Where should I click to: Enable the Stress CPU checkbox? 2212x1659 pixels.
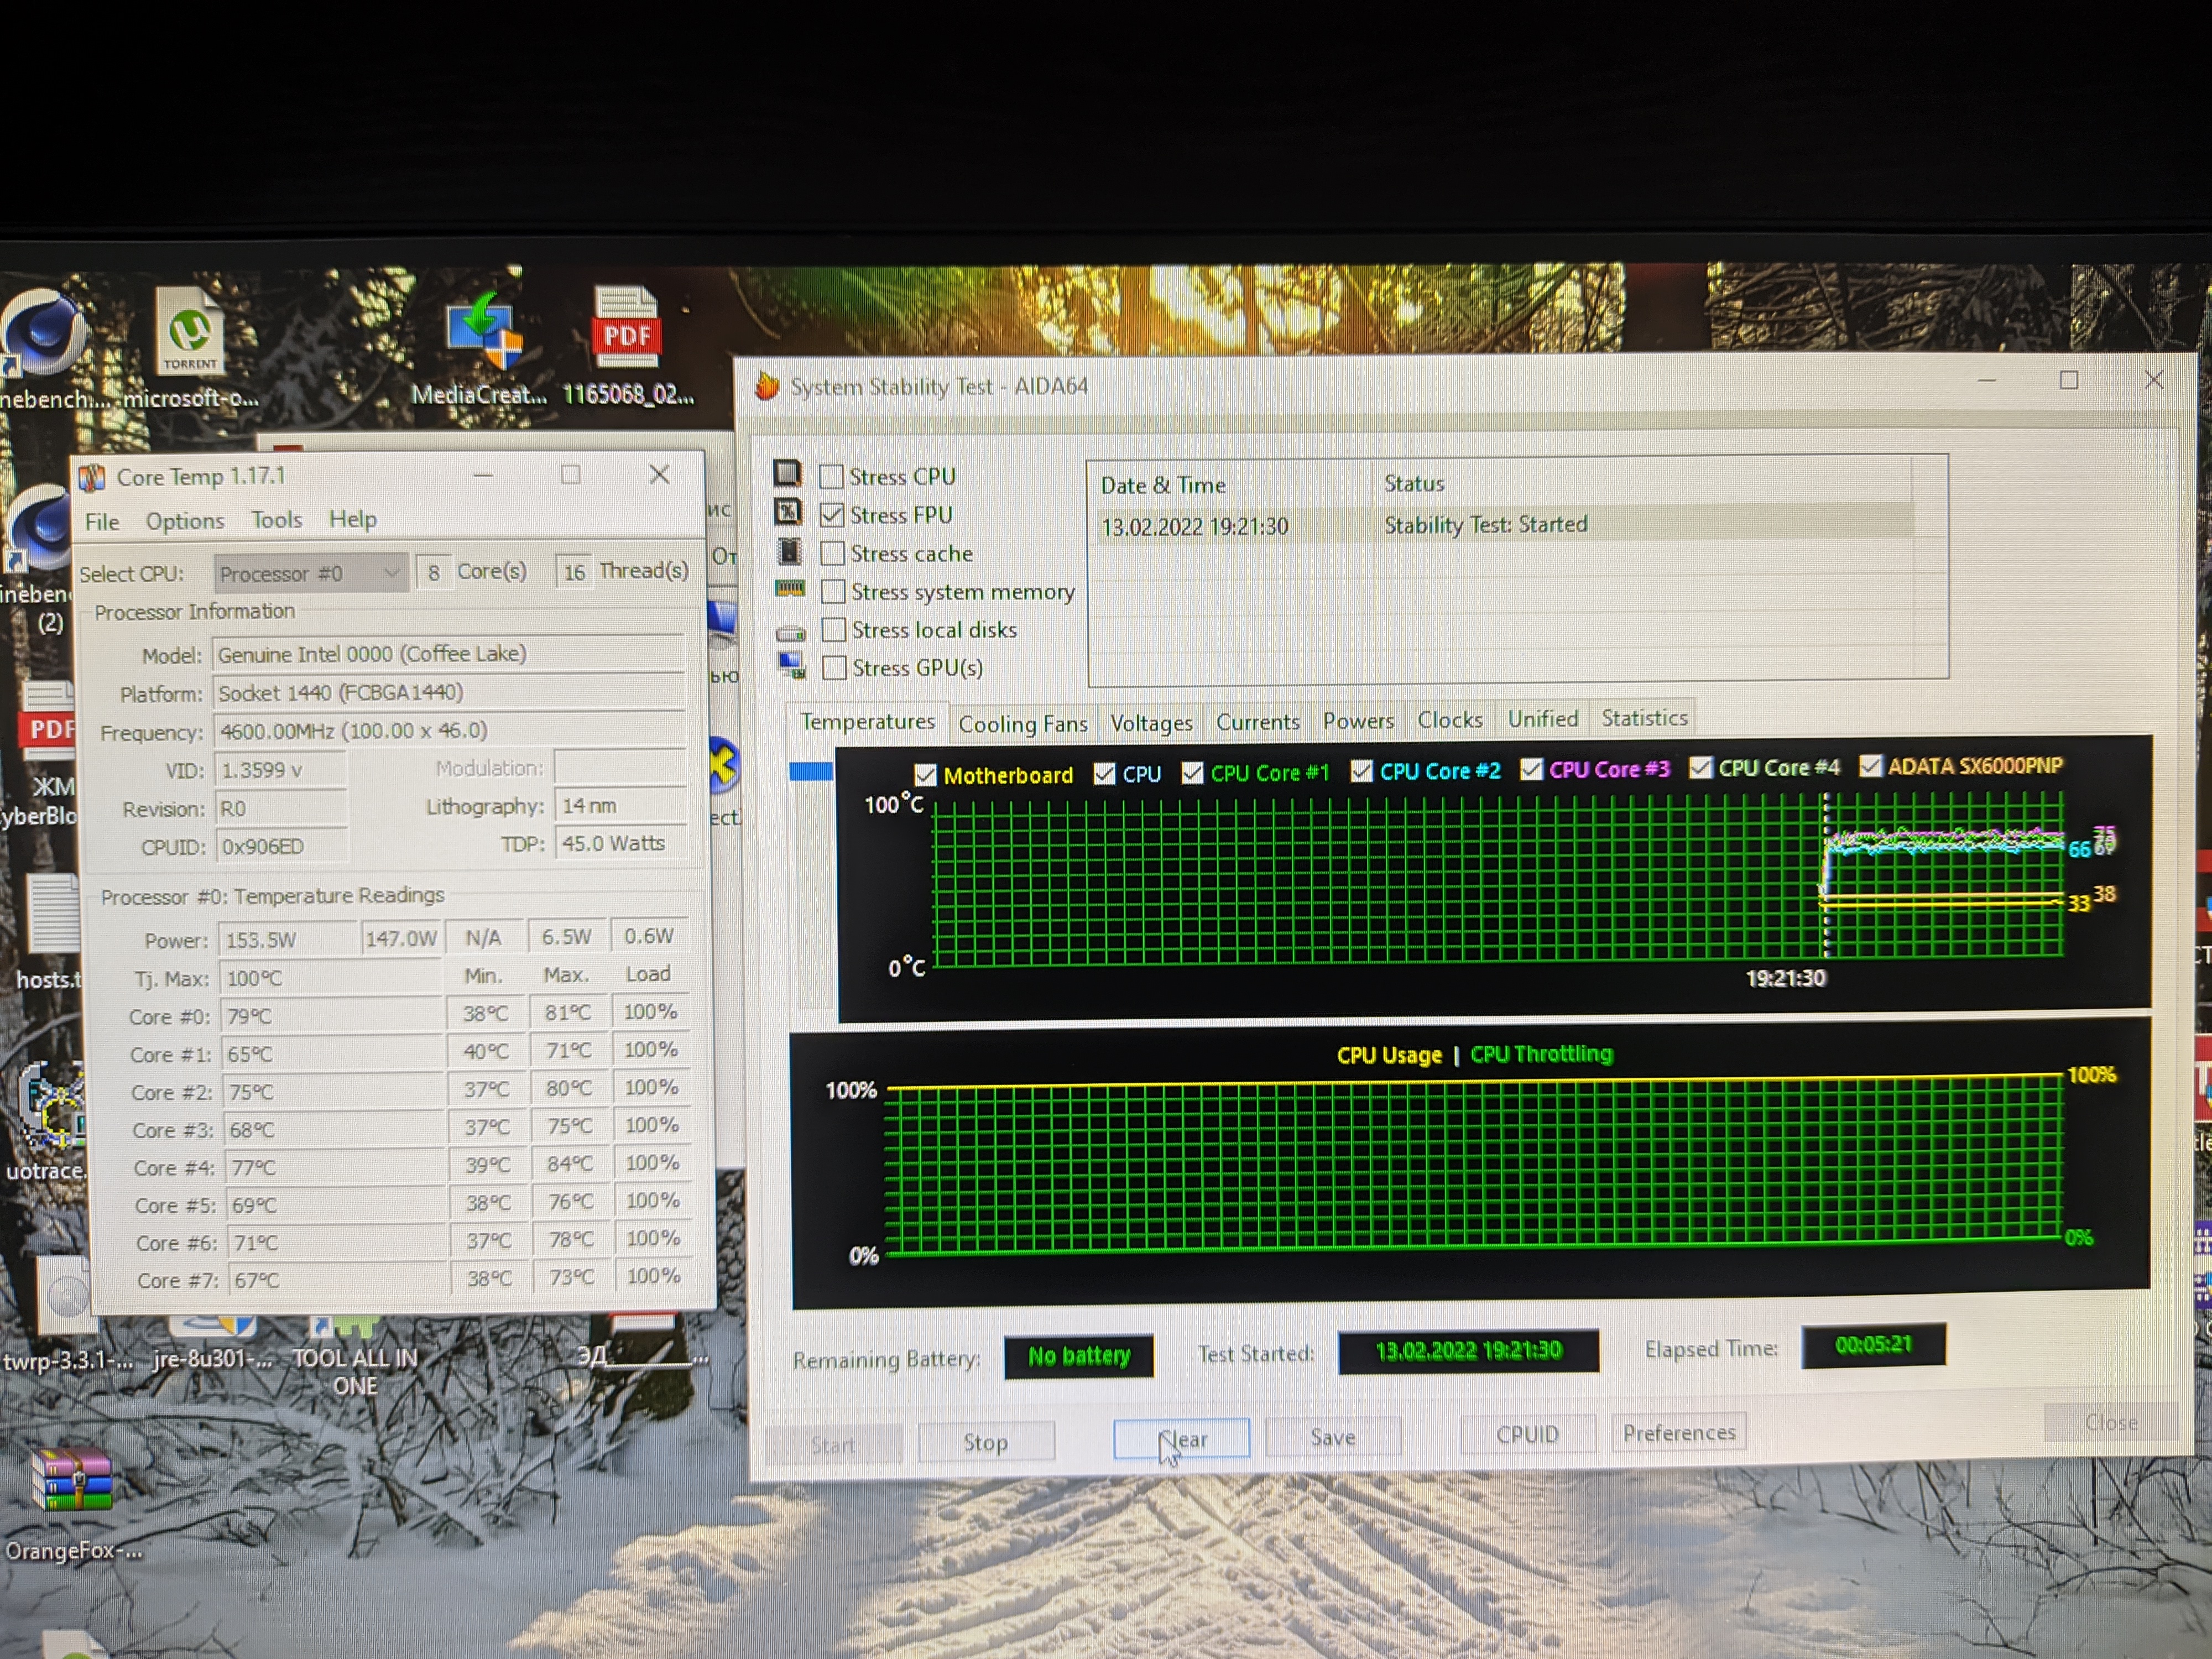coord(831,477)
